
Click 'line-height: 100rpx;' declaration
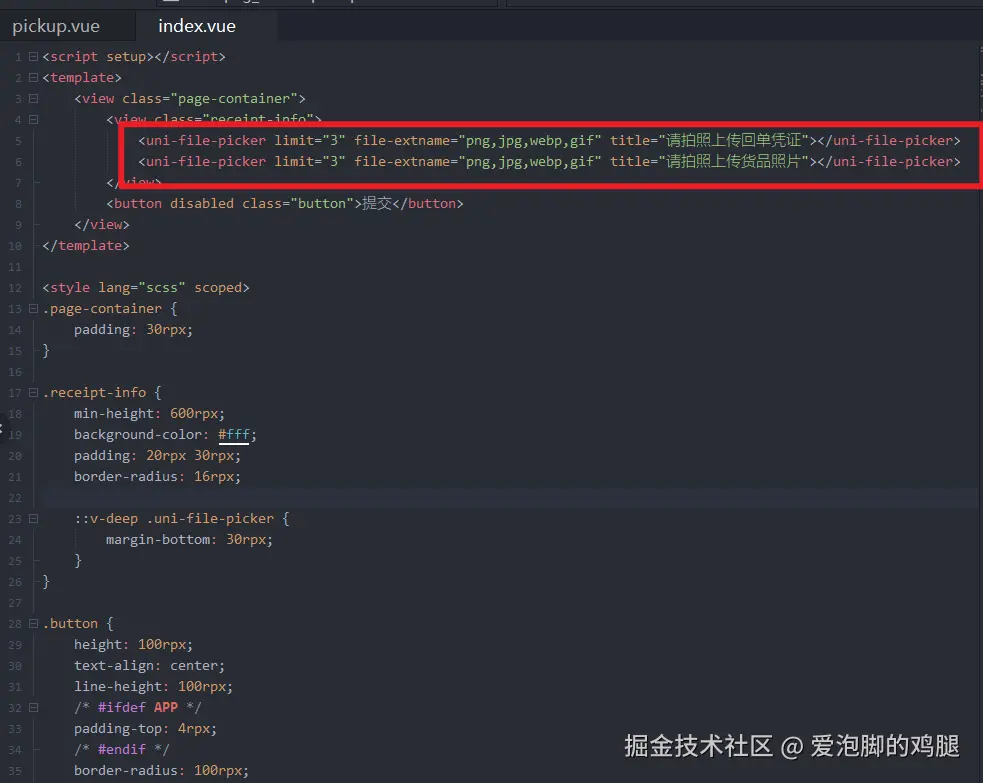[x=154, y=686]
